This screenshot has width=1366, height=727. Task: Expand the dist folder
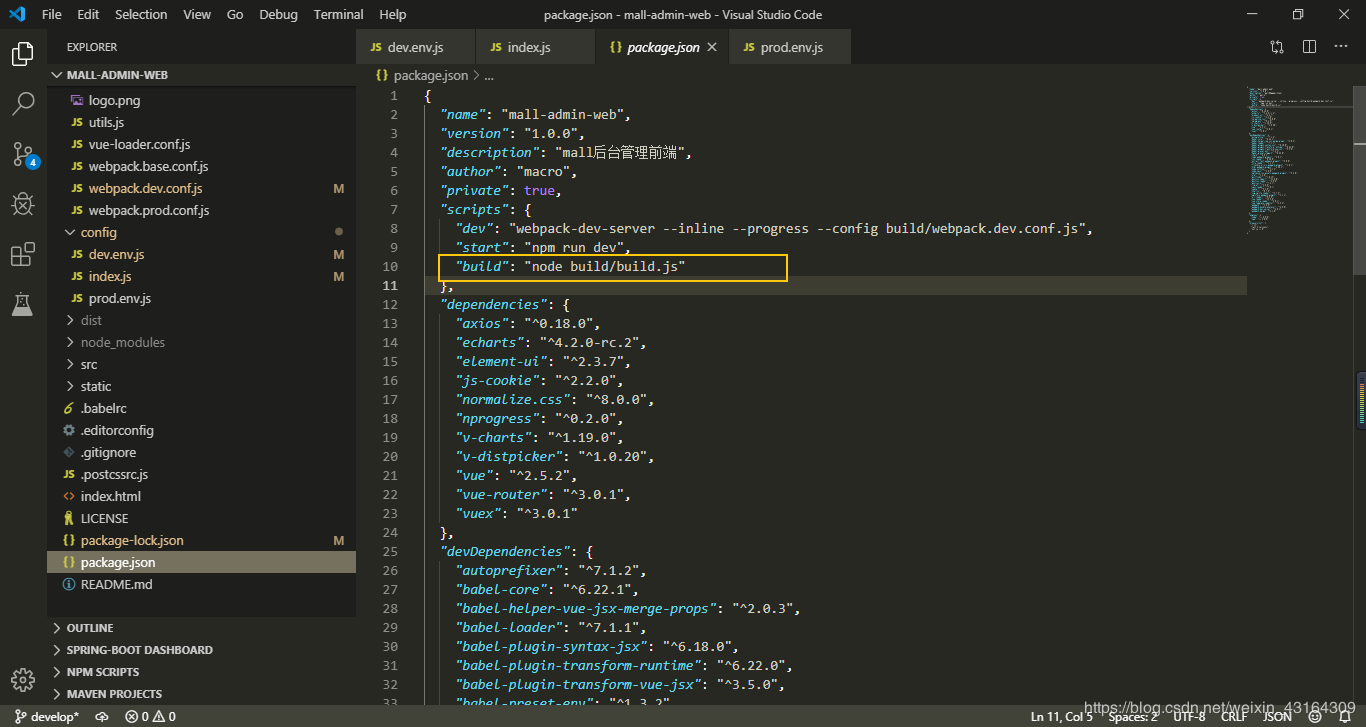(x=201, y=320)
